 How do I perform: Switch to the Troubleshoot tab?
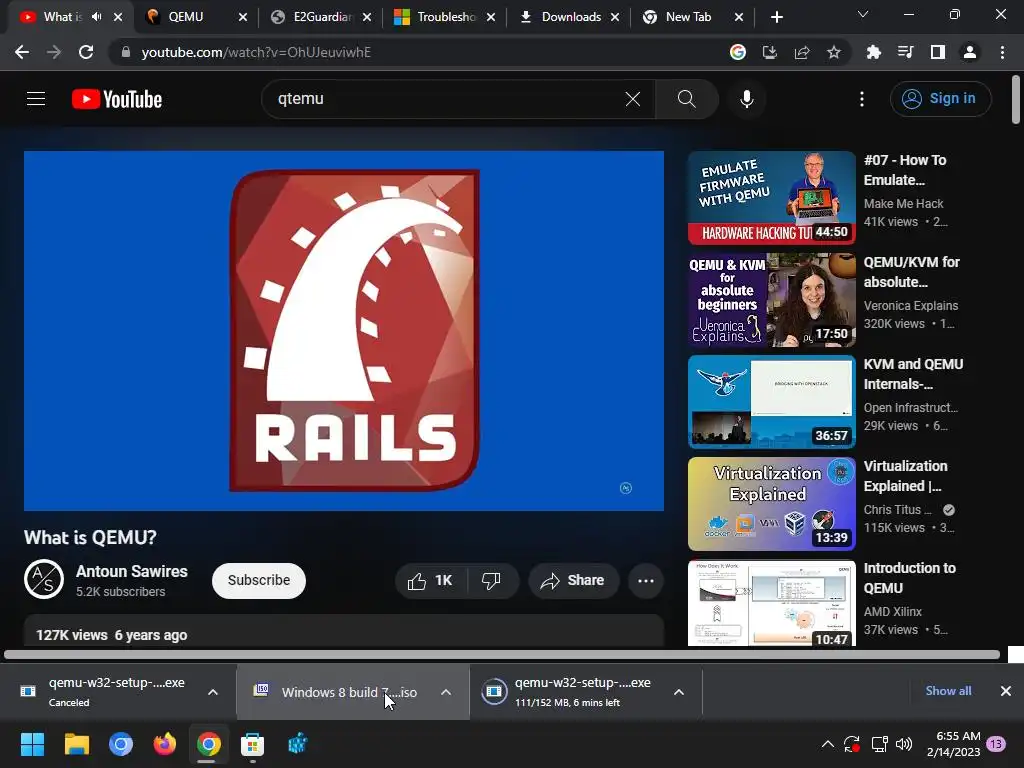pyautogui.click(x=446, y=17)
